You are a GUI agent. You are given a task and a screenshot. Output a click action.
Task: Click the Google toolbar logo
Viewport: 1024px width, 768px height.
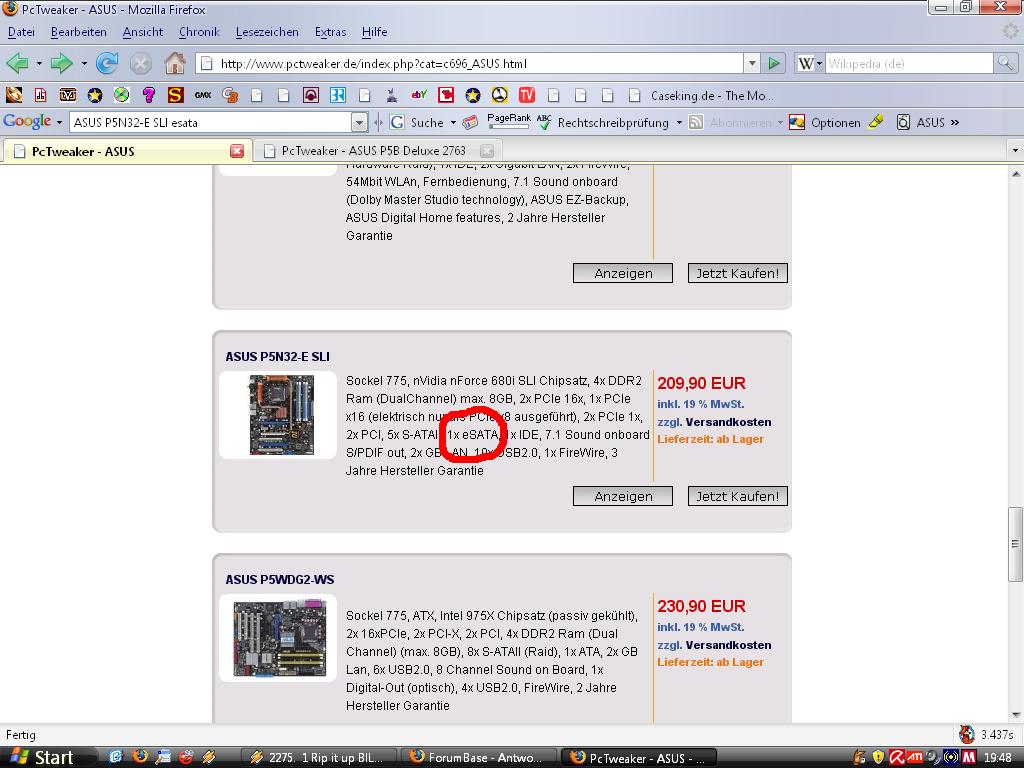(x=27, y=121)
